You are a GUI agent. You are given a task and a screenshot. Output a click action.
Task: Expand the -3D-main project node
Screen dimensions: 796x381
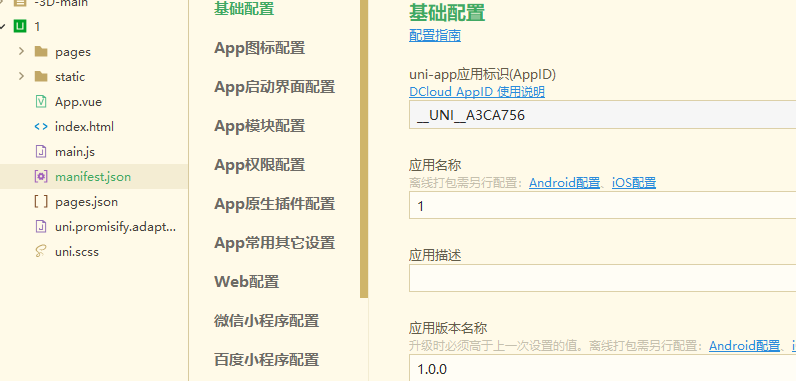coord(3,3)
